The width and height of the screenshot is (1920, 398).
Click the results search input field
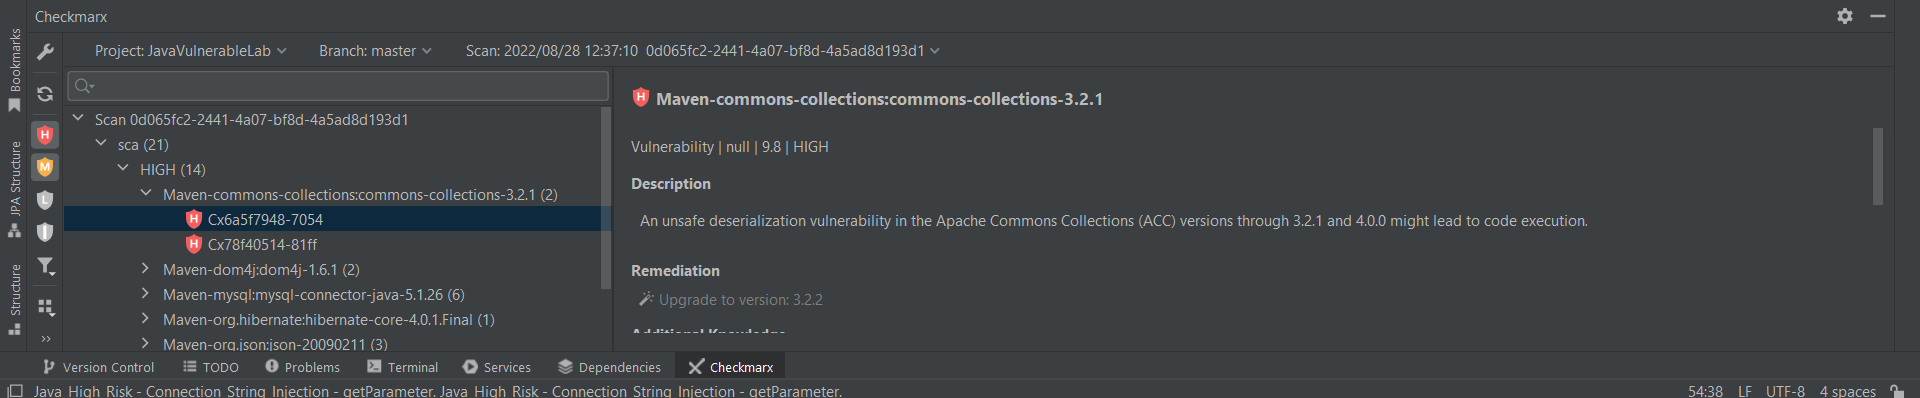[338, 86]
